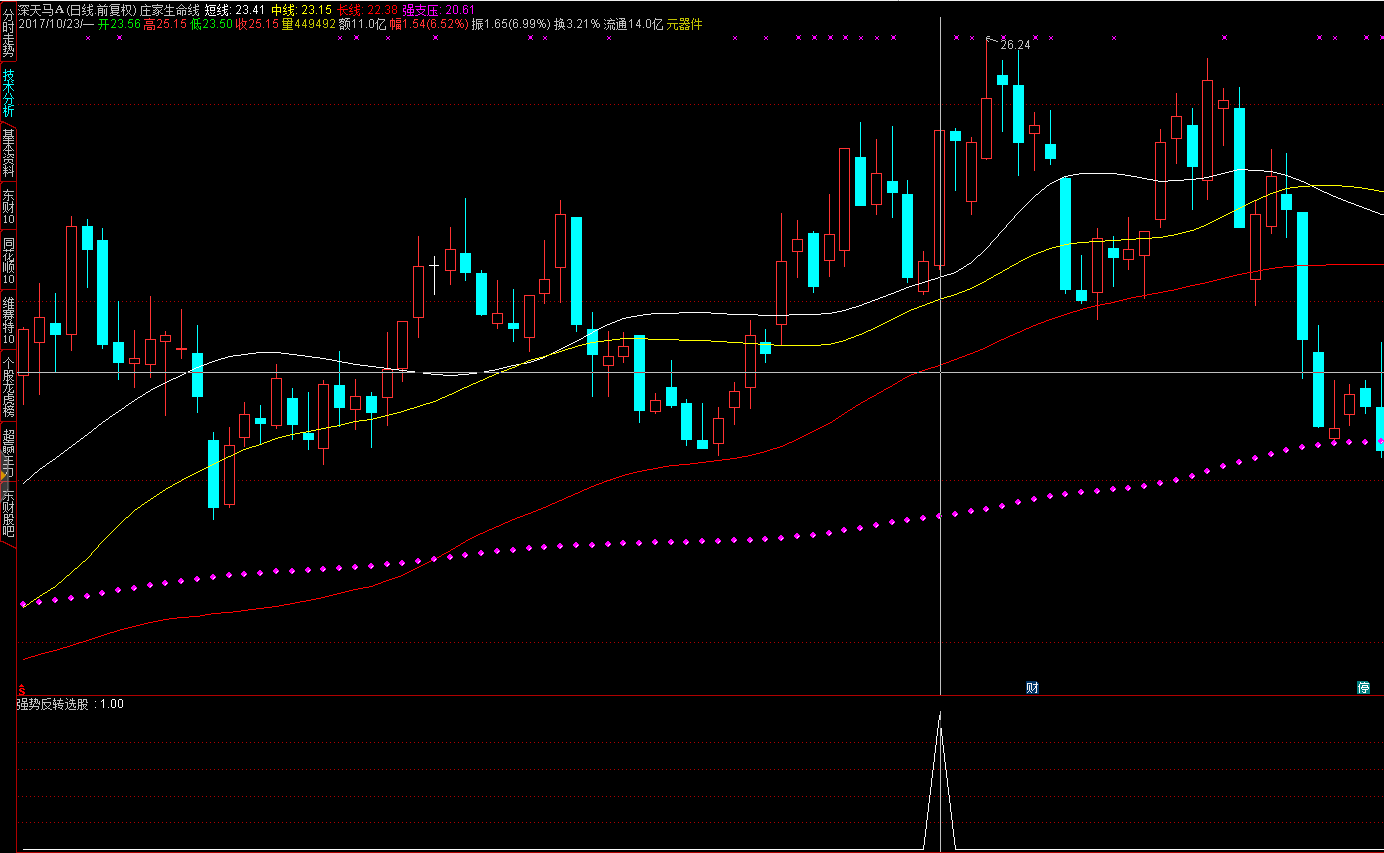Screen dimensions: 1384x853
Task: Click the 短线: 23.41 value
Action: [x=235, y=9]
